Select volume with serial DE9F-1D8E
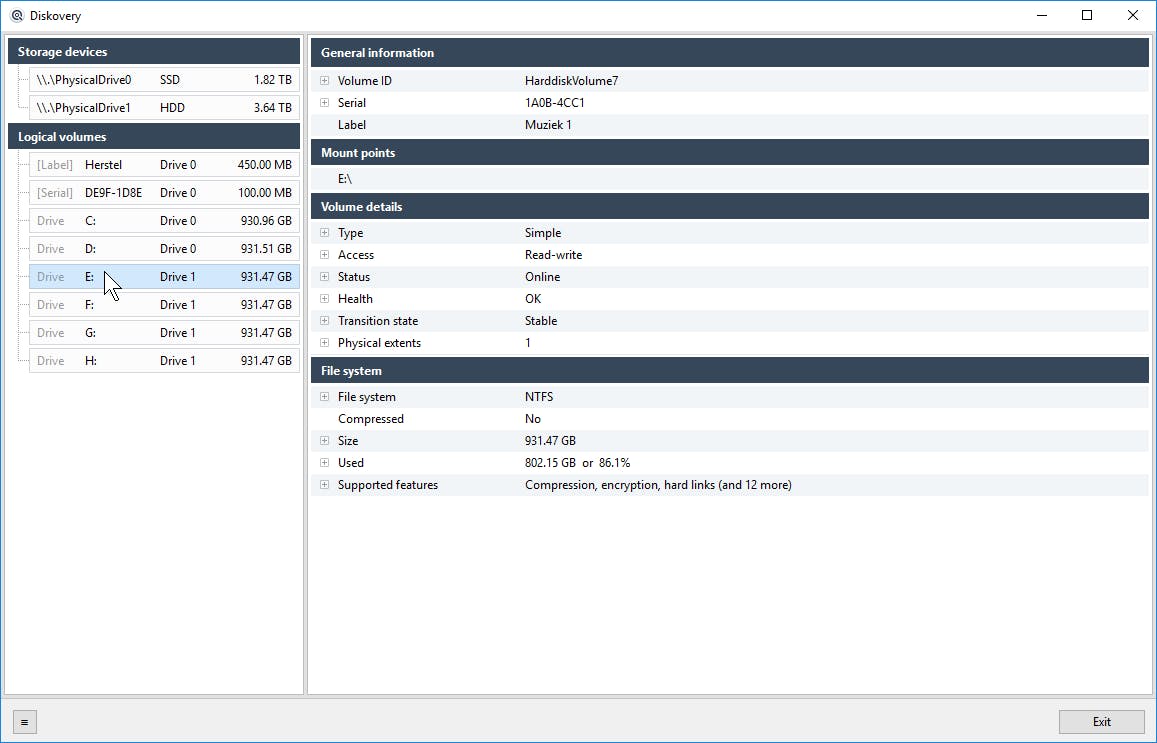This screenshot has width=1157, height=743. [164, 193]
